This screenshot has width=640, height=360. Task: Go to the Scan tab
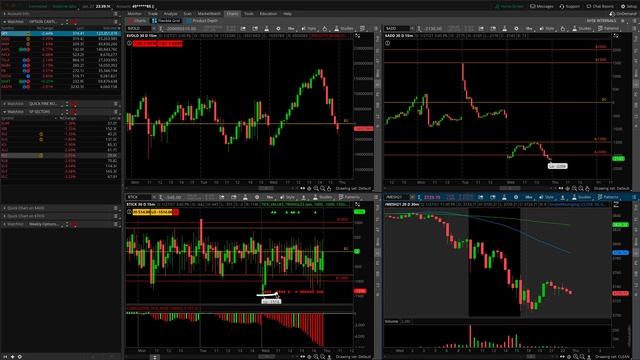coord(187,13)
